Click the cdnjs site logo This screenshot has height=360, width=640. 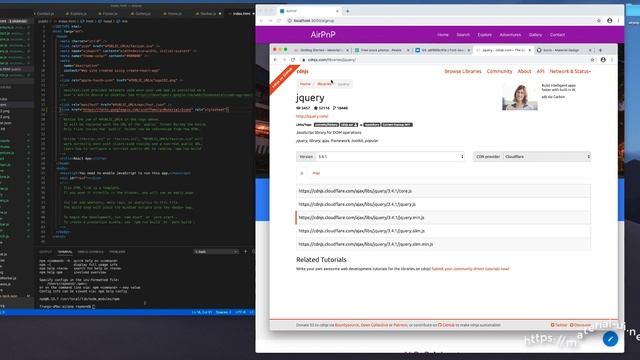coord(302,71)
